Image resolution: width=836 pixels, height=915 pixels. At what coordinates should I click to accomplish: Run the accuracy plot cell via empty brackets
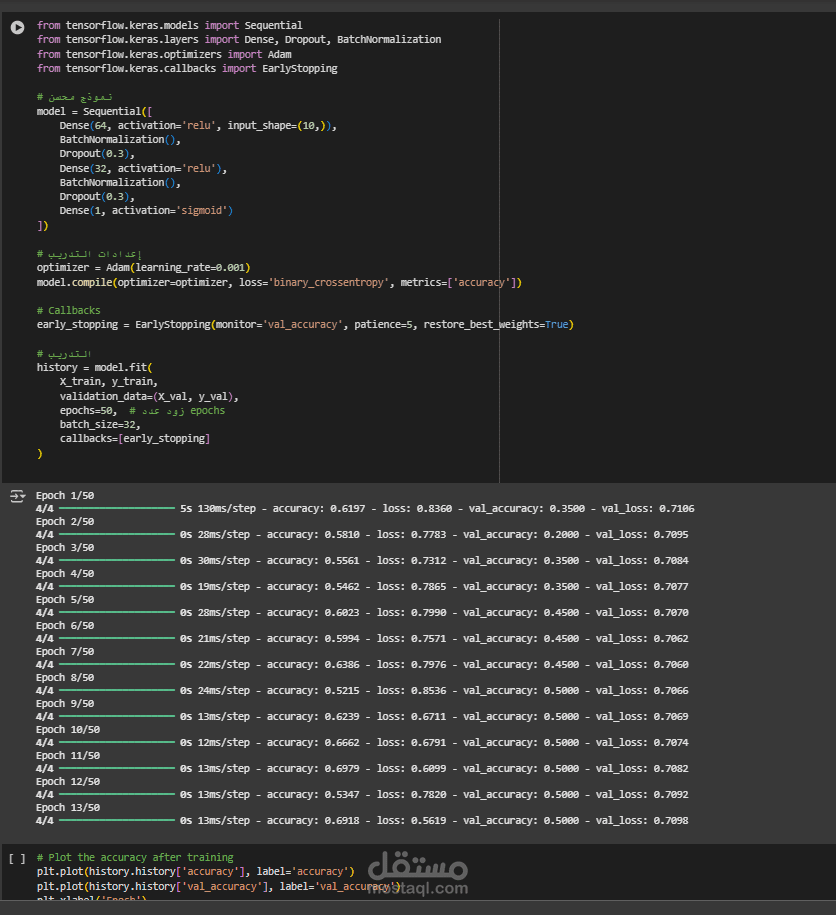(x=17, y=858)
